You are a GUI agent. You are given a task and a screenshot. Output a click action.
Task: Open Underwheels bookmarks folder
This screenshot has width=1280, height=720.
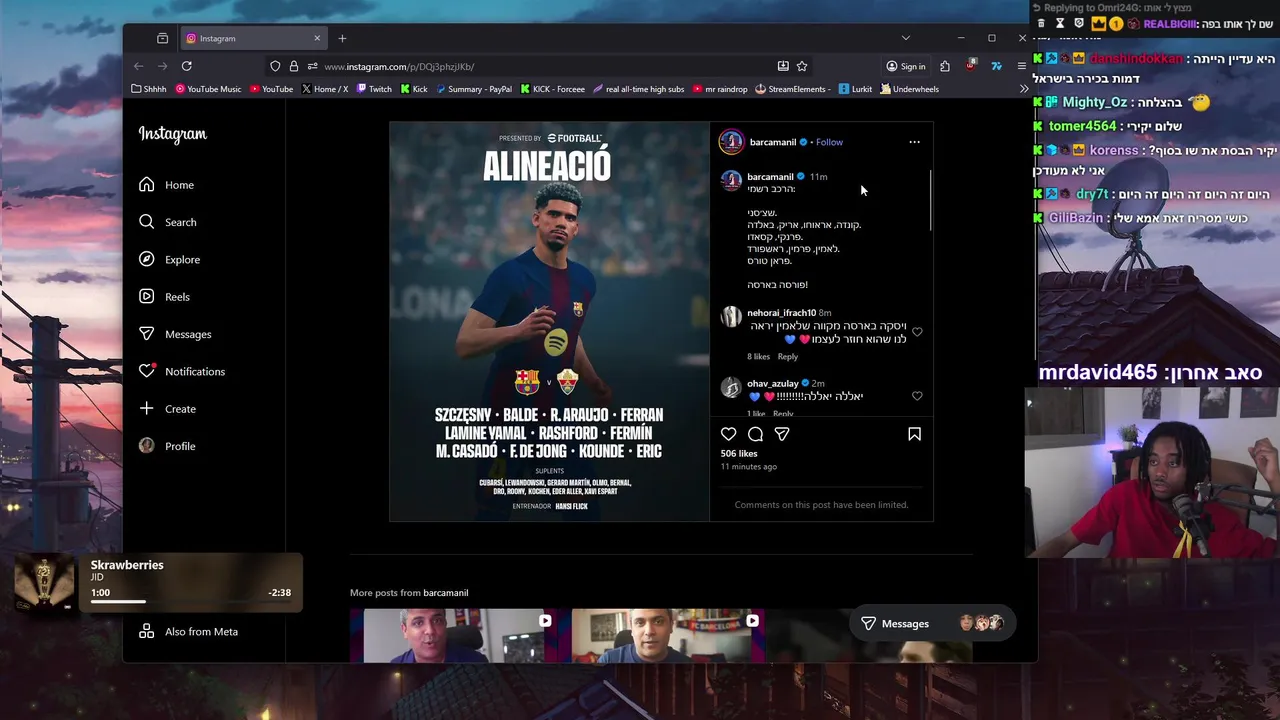pyautogui.click(x=909, y=89)
